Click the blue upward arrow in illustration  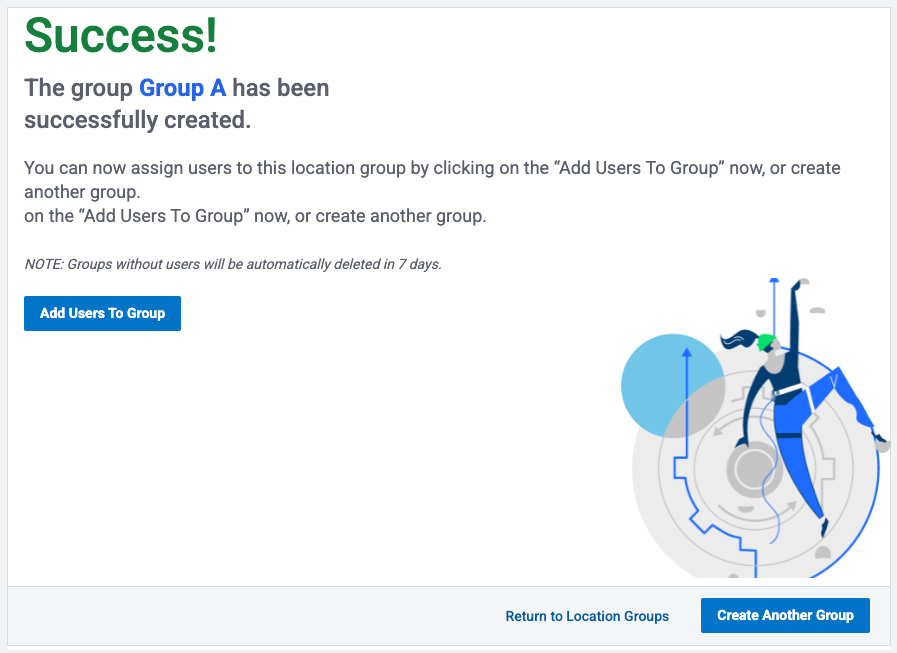click(x=686, y=380)
